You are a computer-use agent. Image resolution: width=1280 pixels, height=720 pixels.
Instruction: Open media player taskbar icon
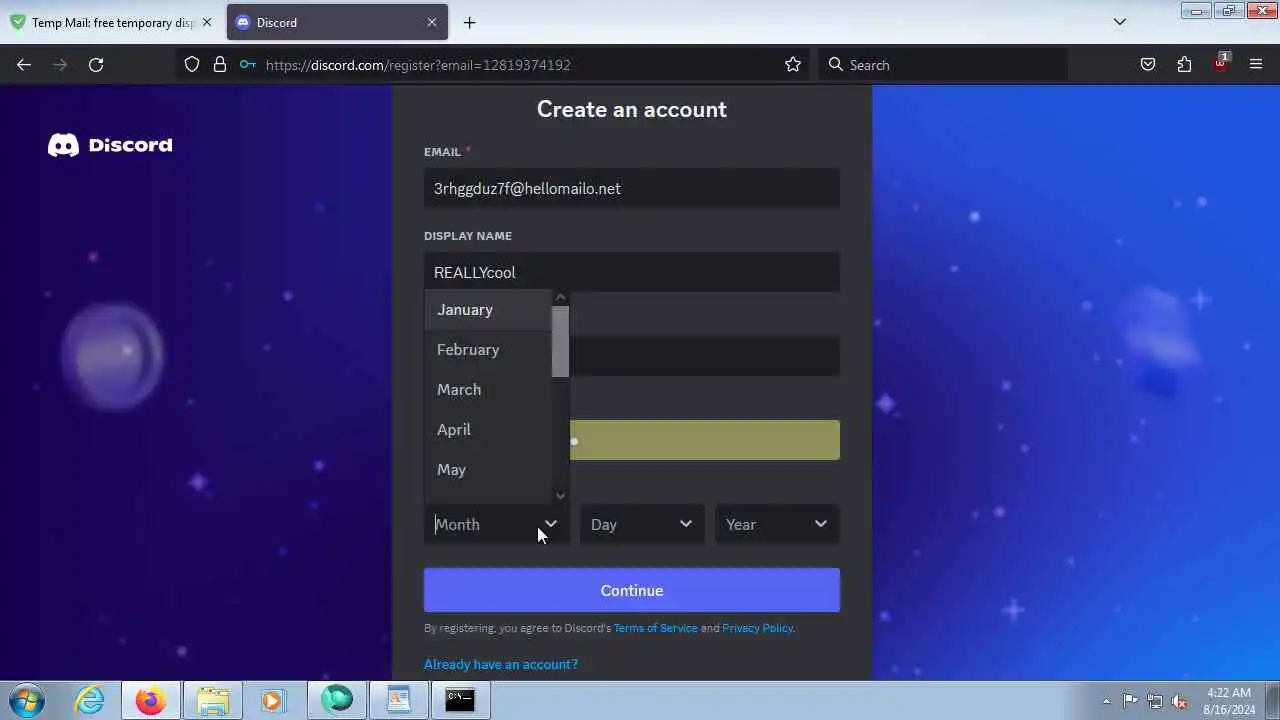coord(273,700)
